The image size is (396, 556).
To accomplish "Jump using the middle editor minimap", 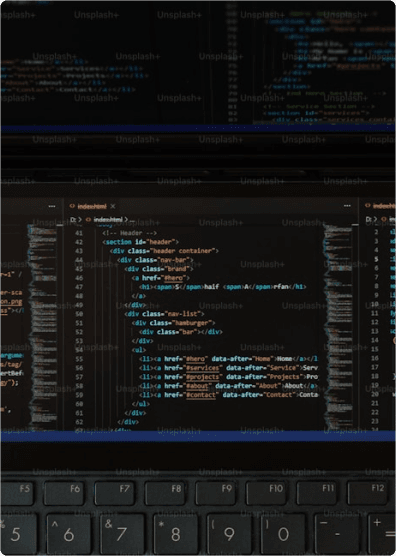I will (x=338, y=326).
